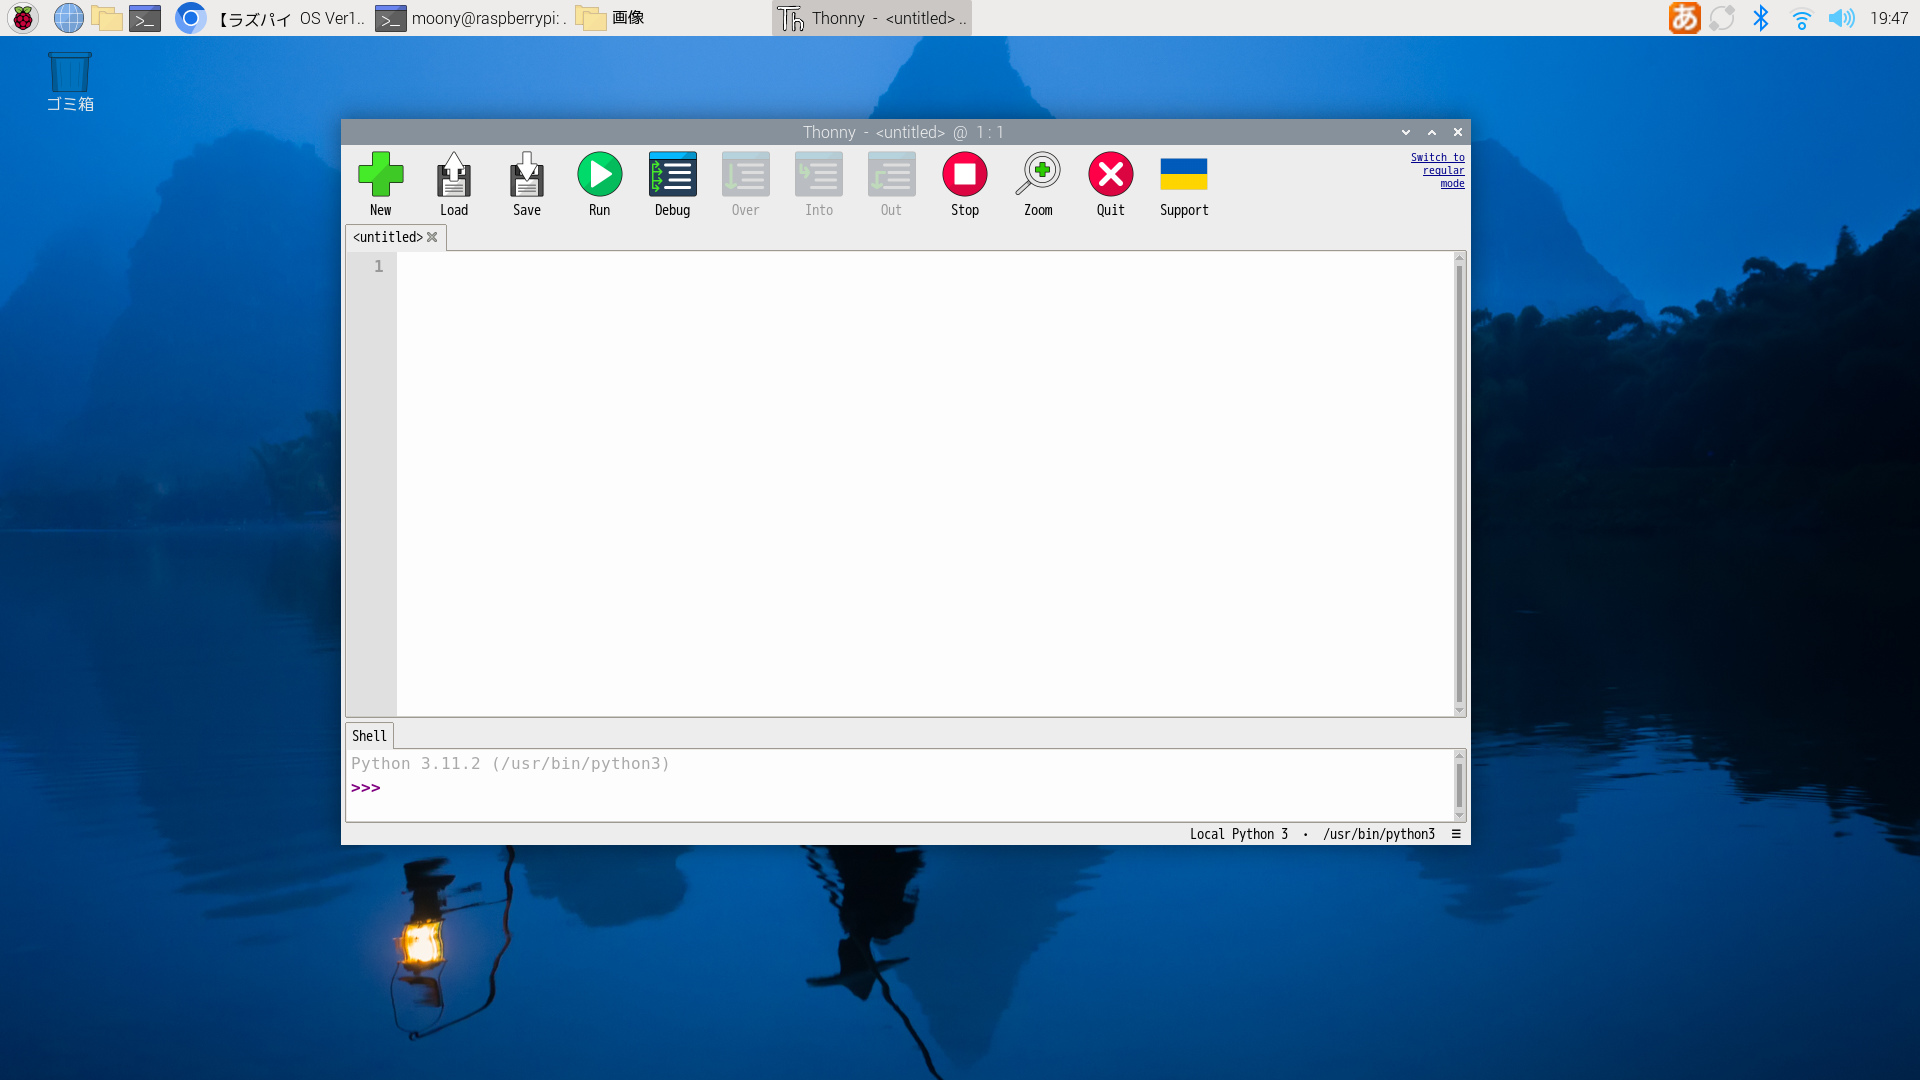Open the Support flag icon
1920x1080 pixels.
[1183, 175]
